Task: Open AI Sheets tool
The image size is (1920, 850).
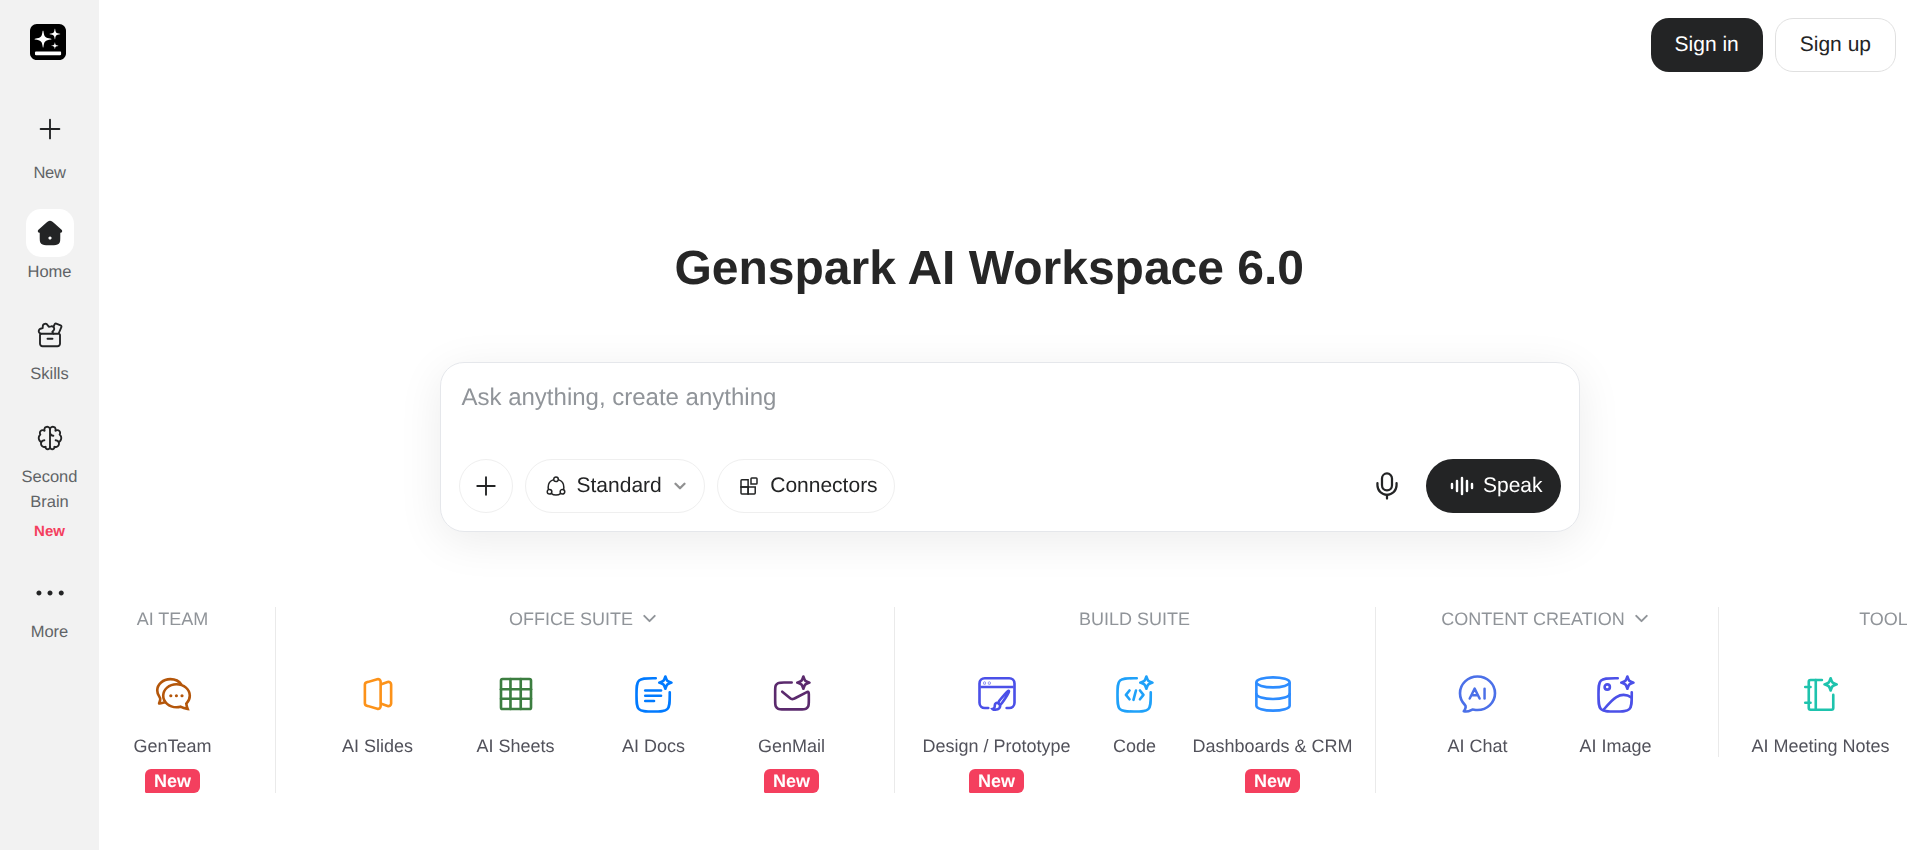Action: (x=515, y=715)
